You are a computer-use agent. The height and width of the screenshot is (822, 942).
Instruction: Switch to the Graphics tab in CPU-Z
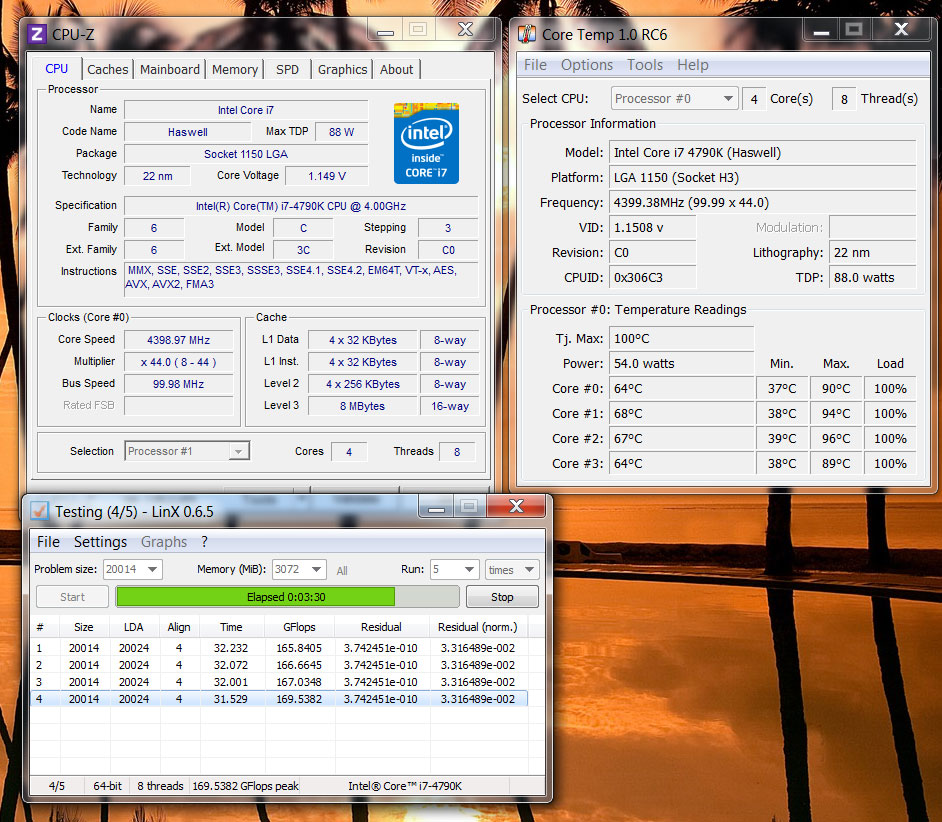click(x=342, y=69)
